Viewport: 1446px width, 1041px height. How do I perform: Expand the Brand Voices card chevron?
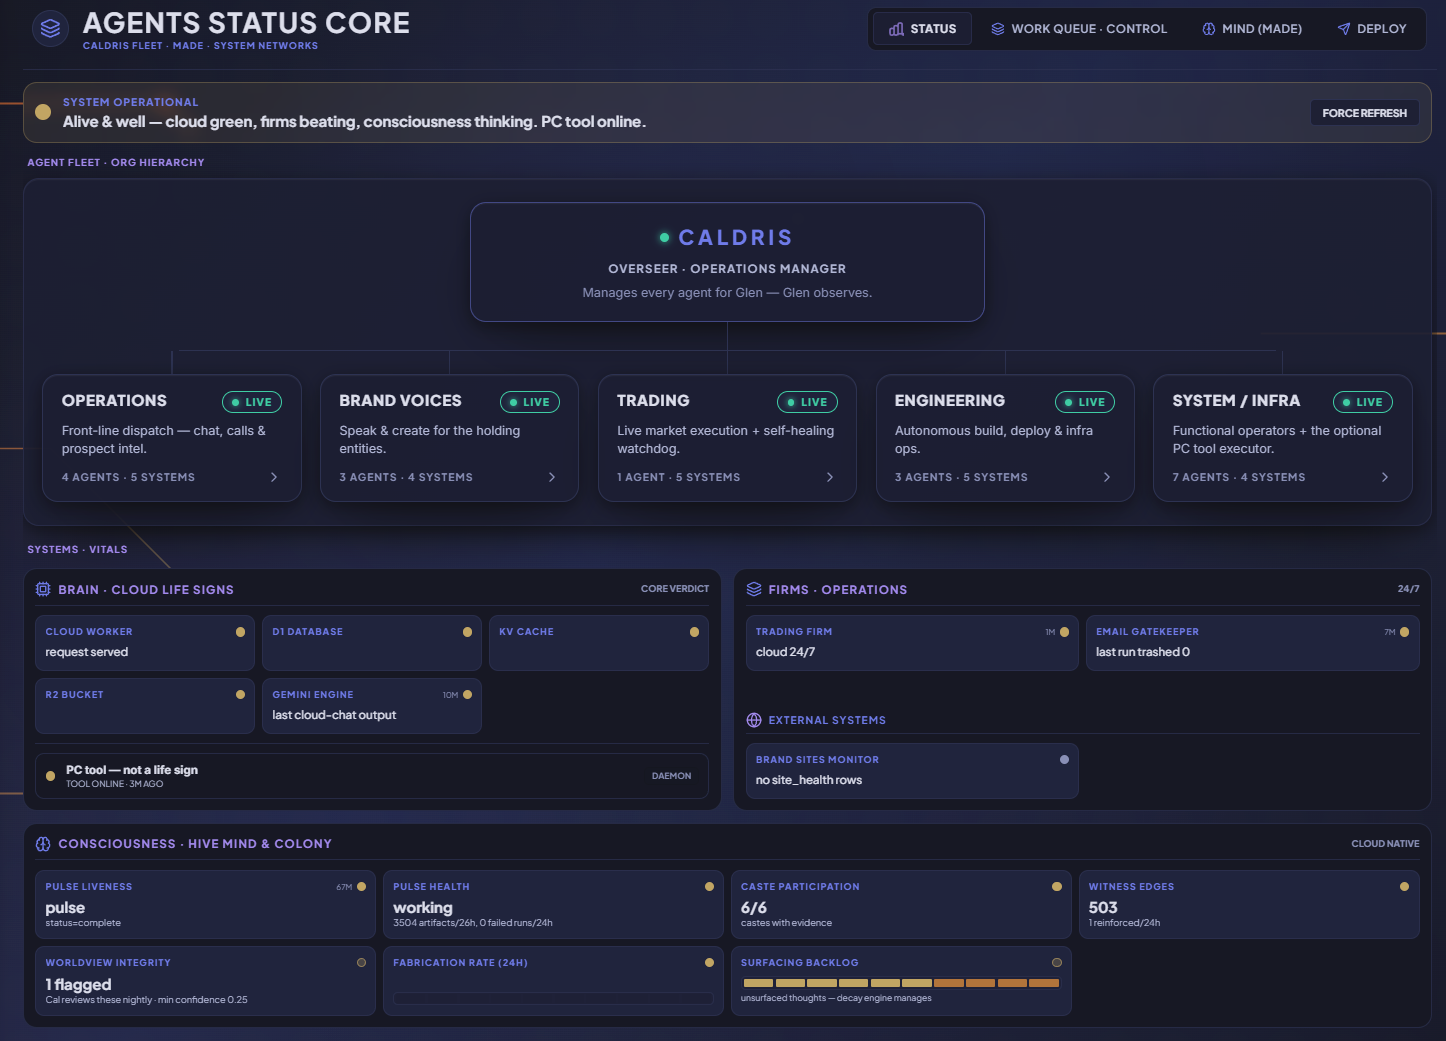(x=552, y=477)
